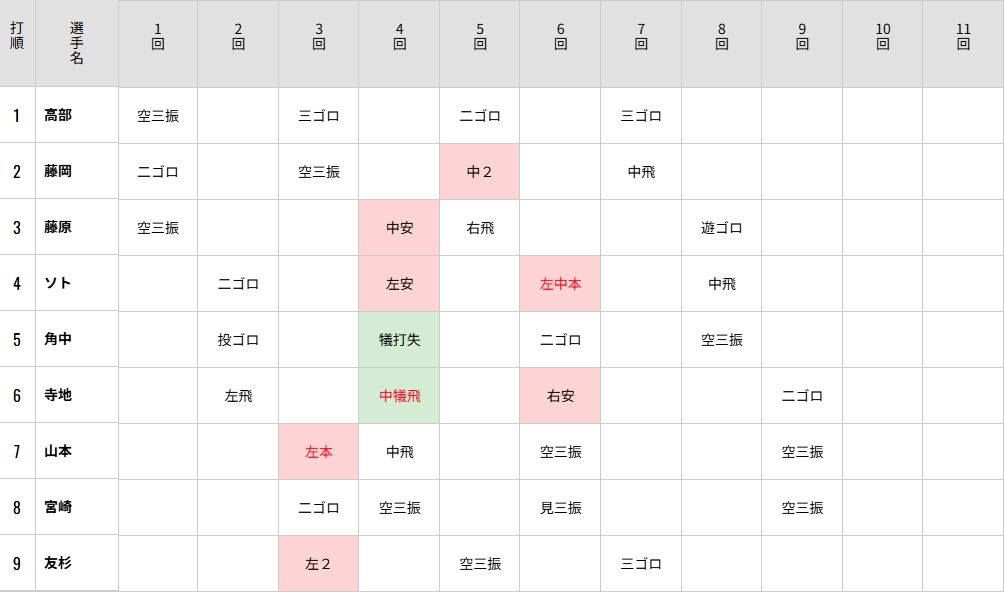Select 藤原's 右飛 result cell
1004x592 pixels.
click(480, 227)
